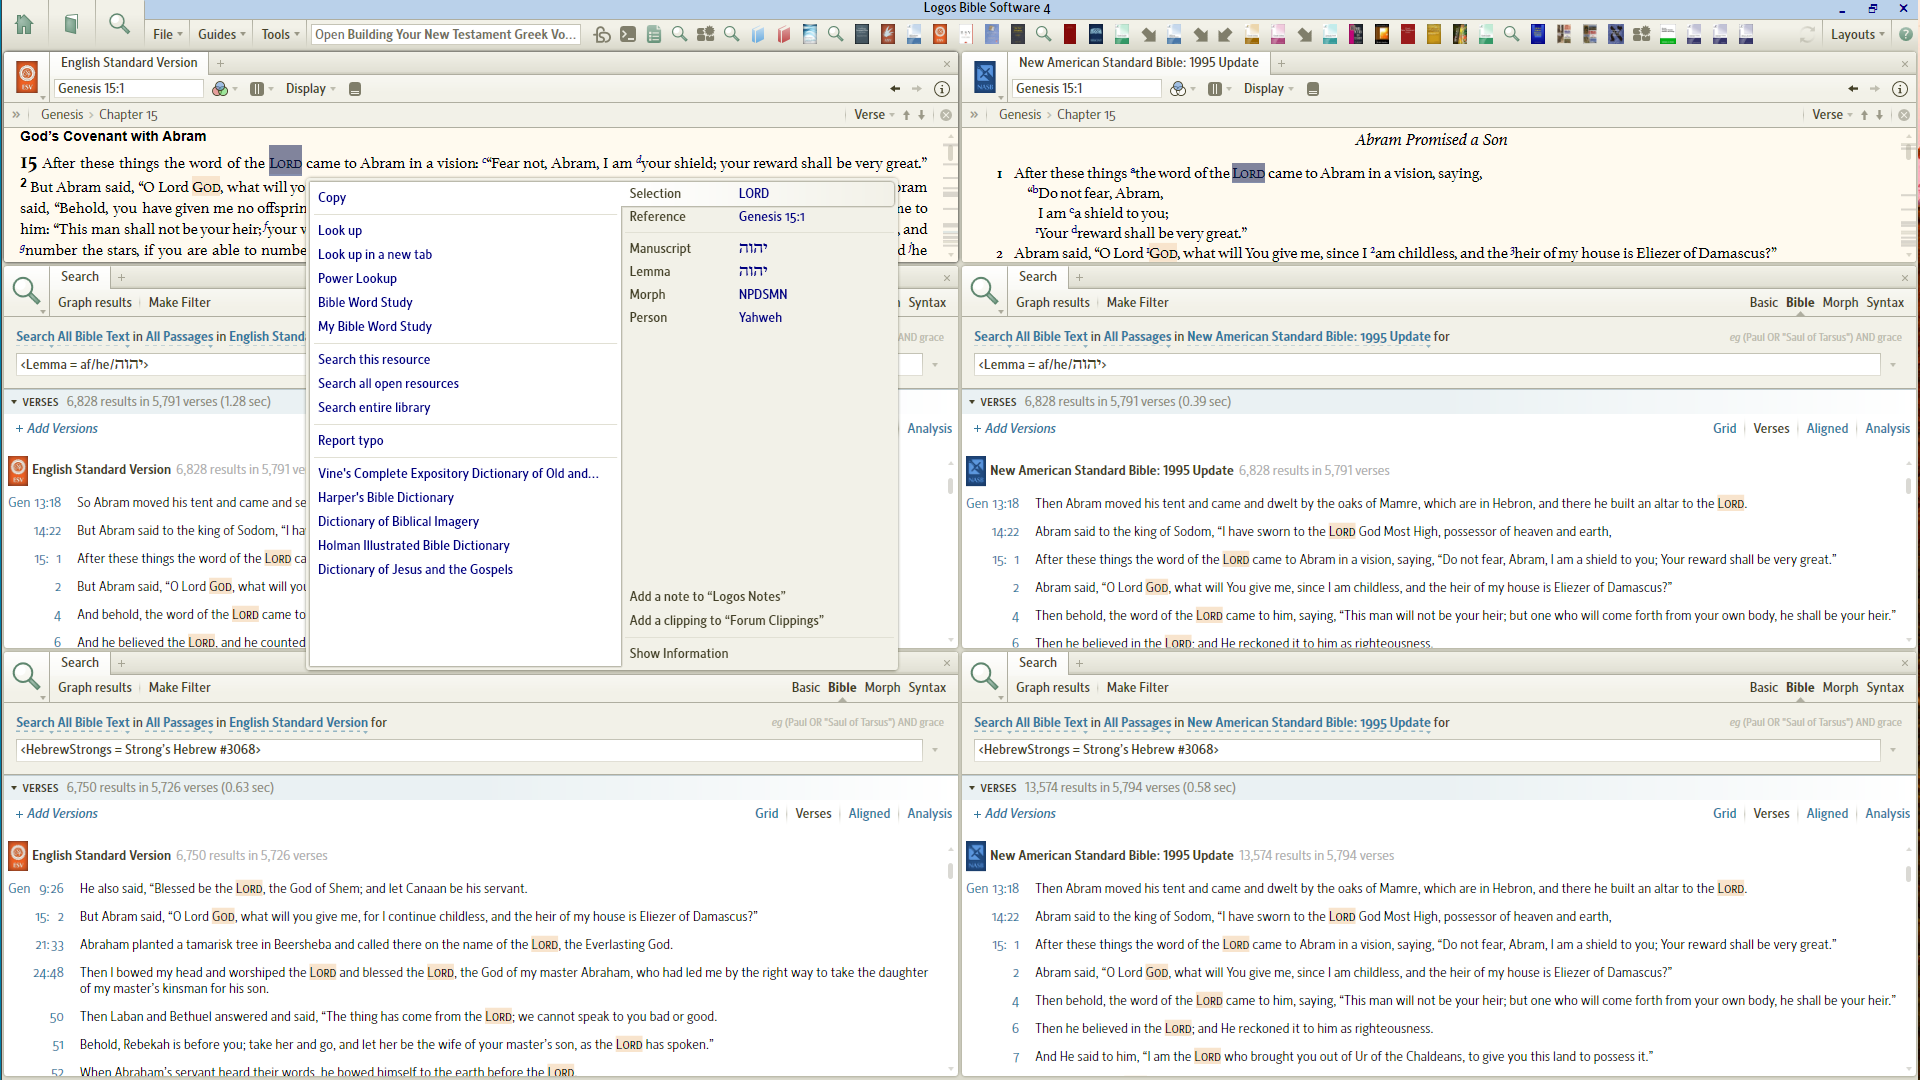
Task: Choose Search entire library from context menu
Action: [374, 408]
